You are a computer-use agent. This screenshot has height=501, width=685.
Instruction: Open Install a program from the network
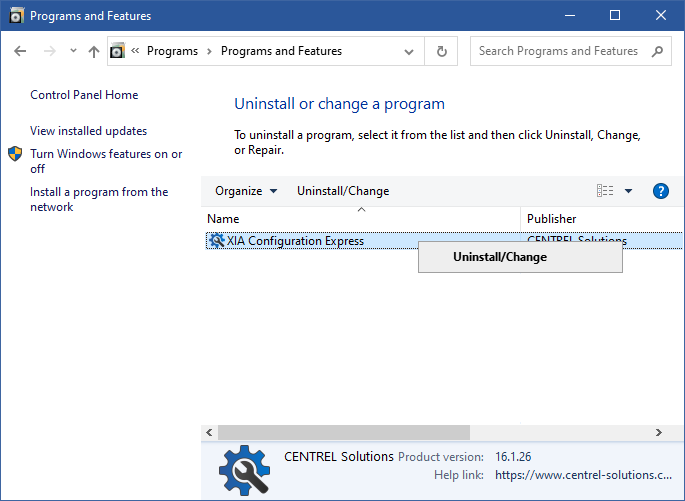pyautogui.click(x=99, y=199)
